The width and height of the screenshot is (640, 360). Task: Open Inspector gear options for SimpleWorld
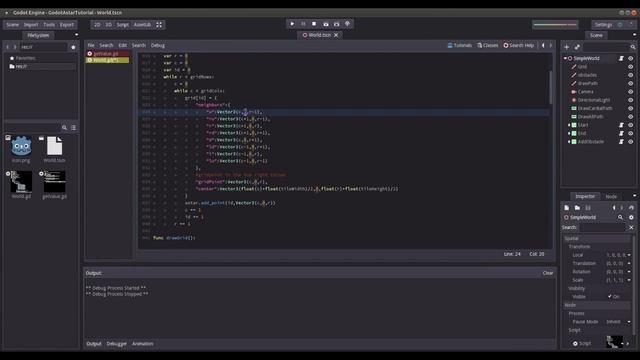631,218
